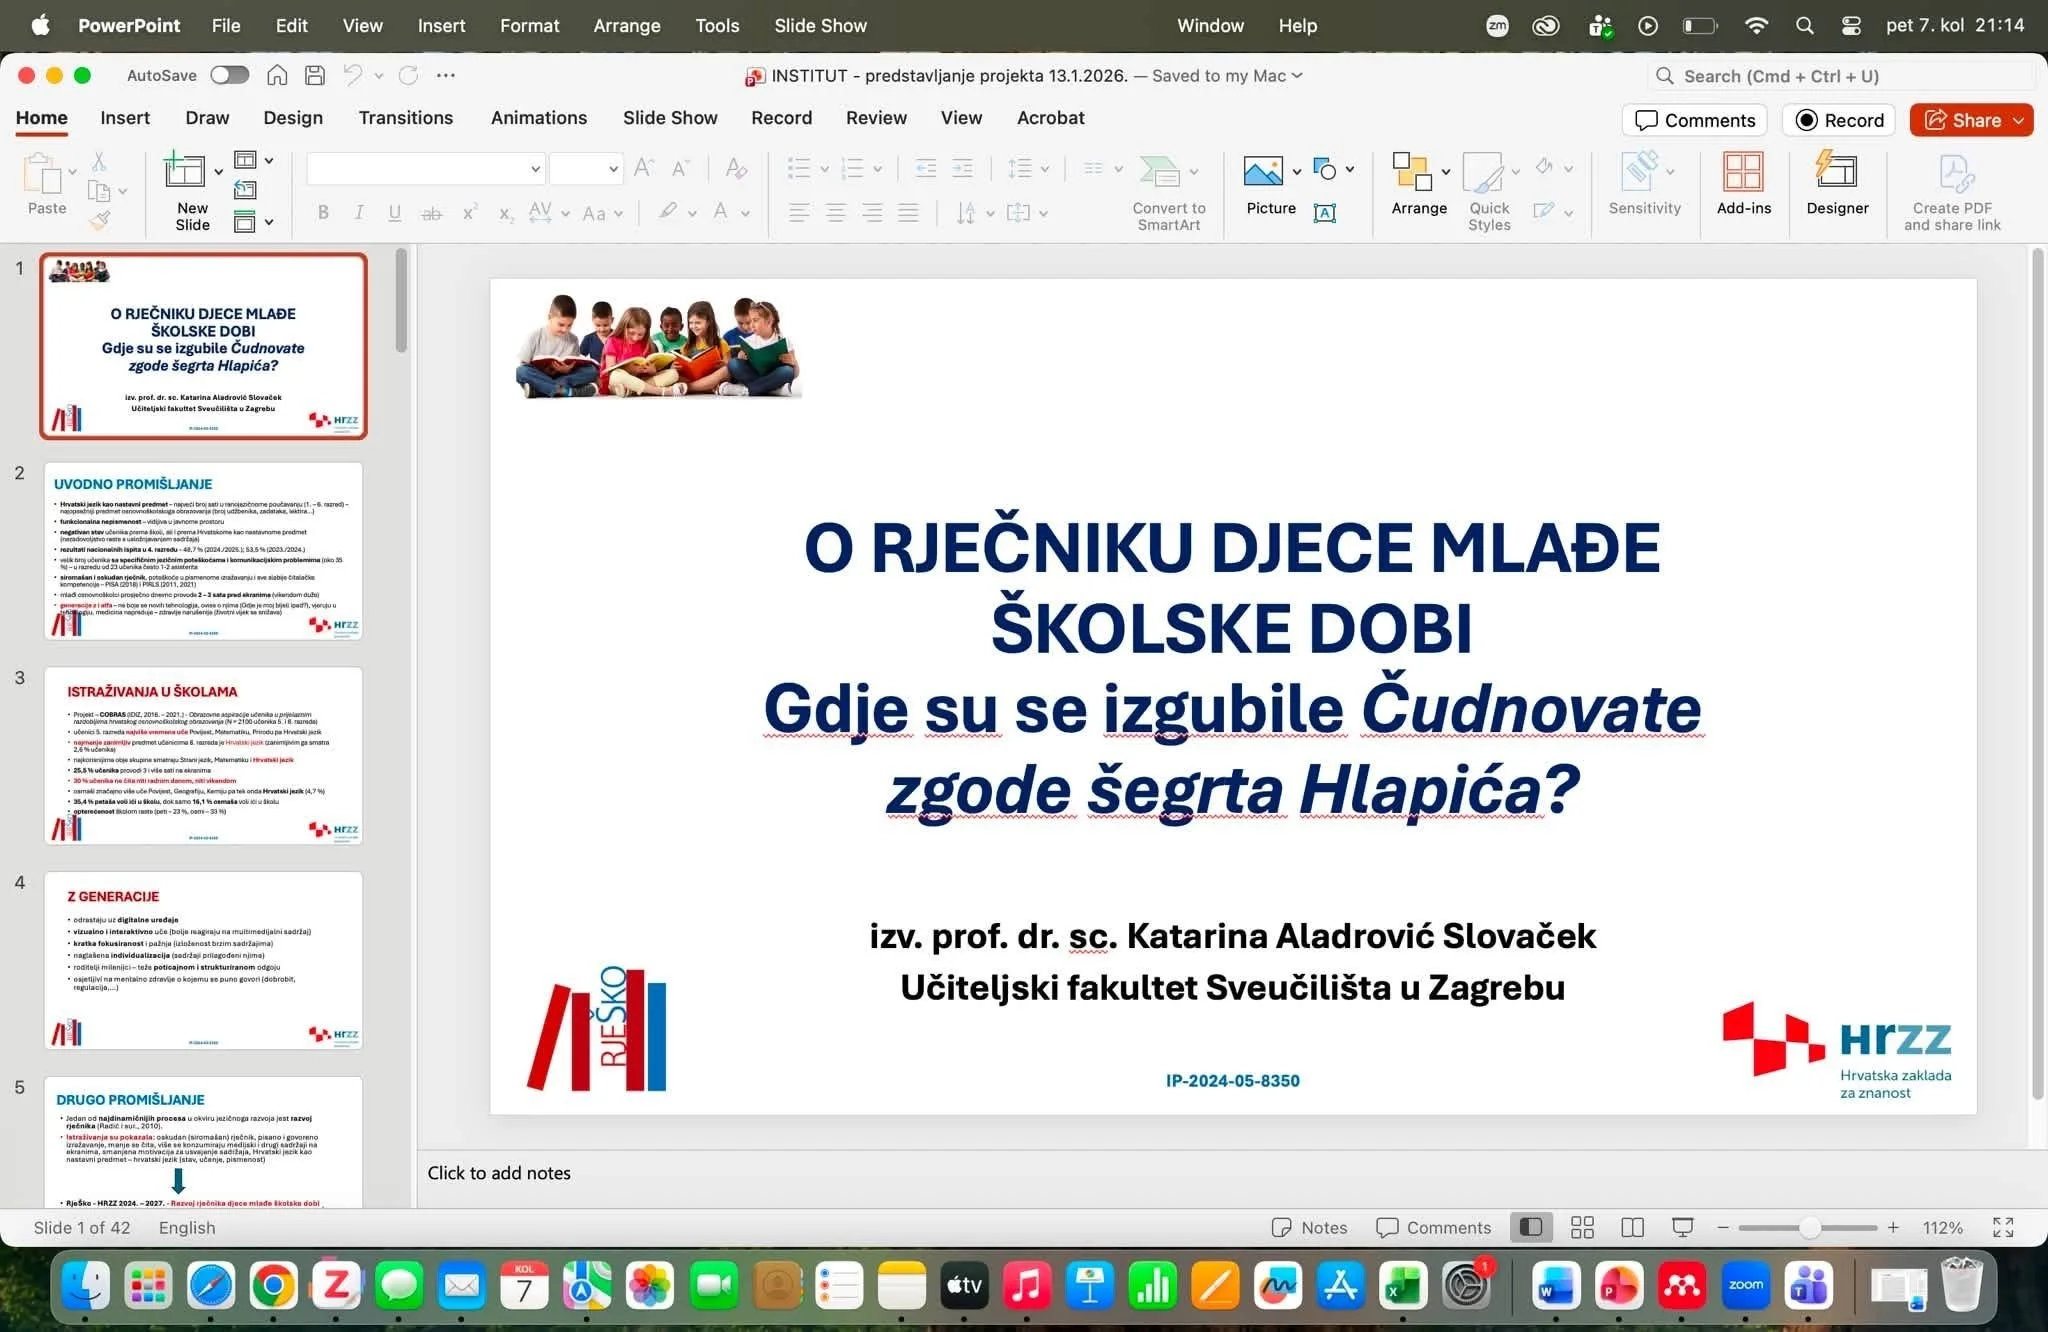Open the Arrange tool
2048x1332 pixels.
pyautogui.click(x=1419, y=186)
